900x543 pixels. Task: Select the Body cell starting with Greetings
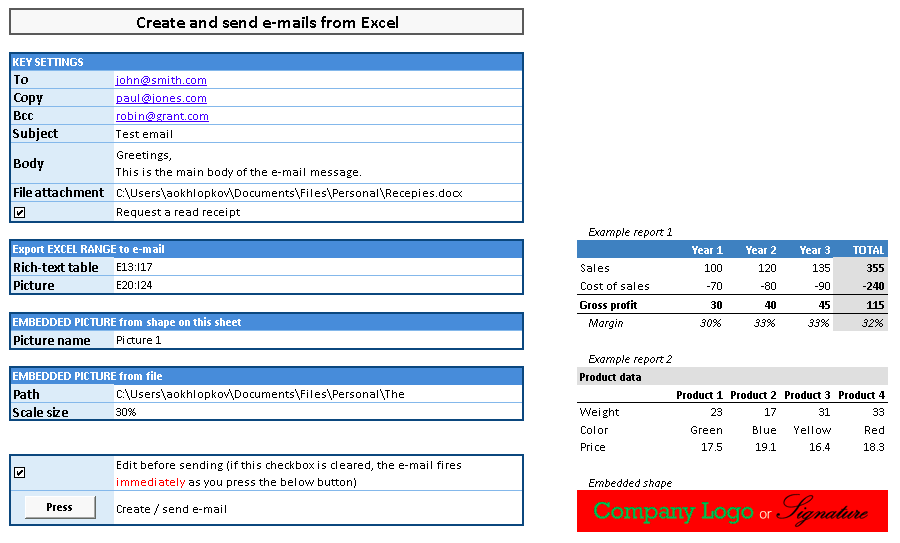click(318, 164)
